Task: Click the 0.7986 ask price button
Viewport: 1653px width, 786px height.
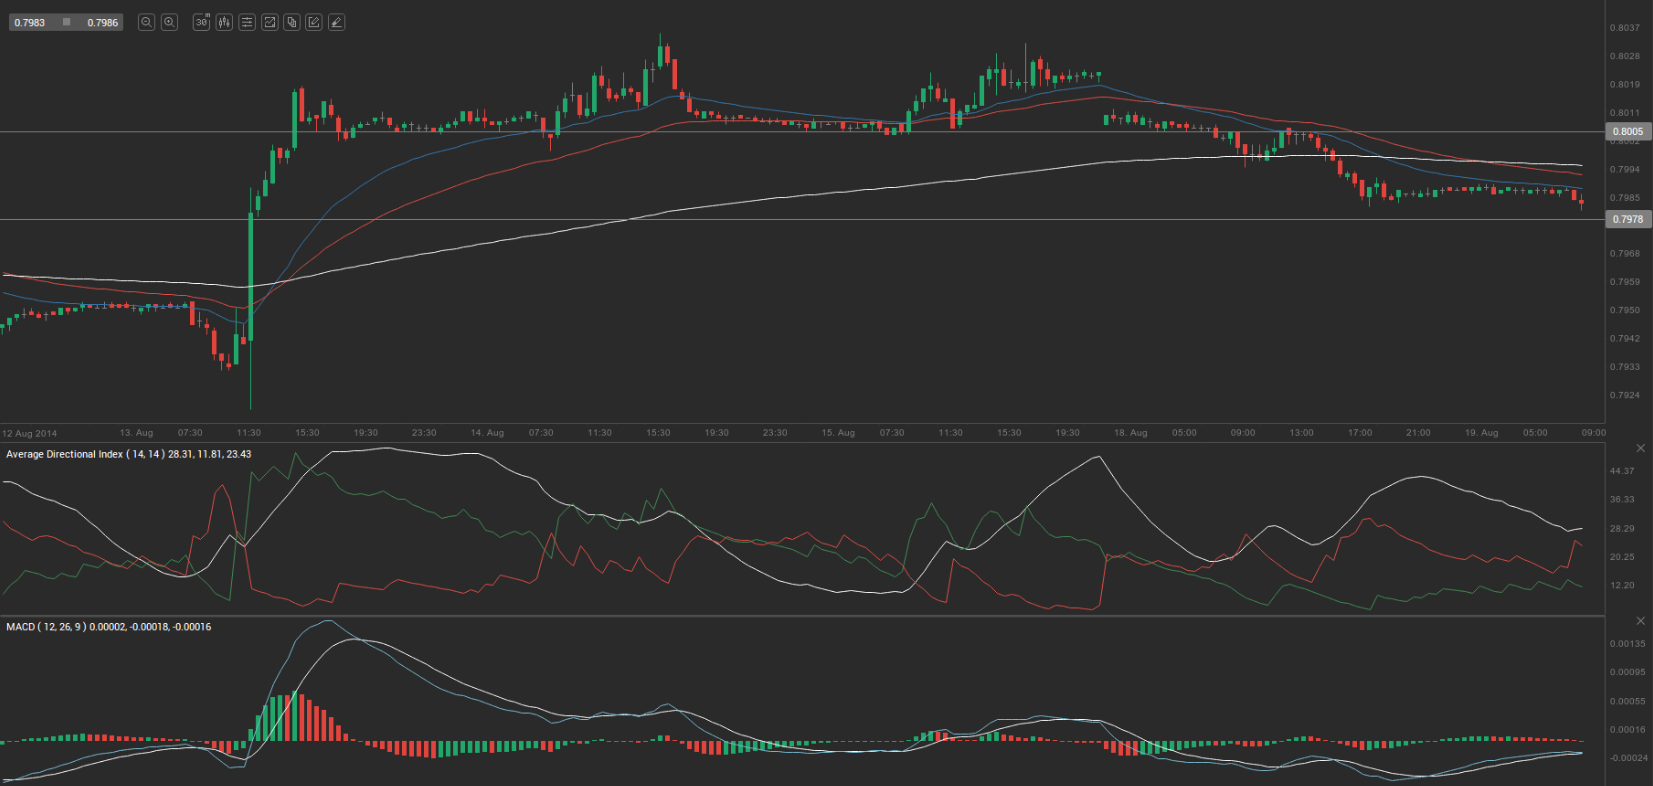Action: pyautogui.click(x=102, y=22)
